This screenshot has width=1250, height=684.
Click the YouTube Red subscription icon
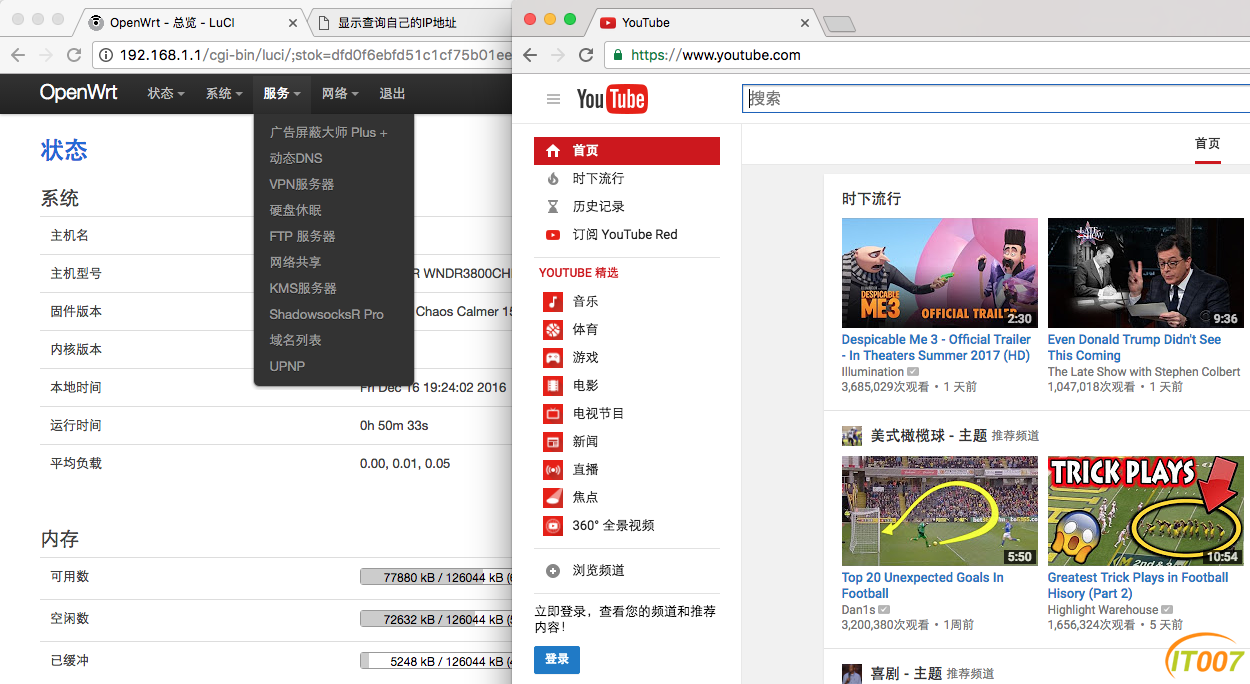pyautogui.click(x=553, y=235)
